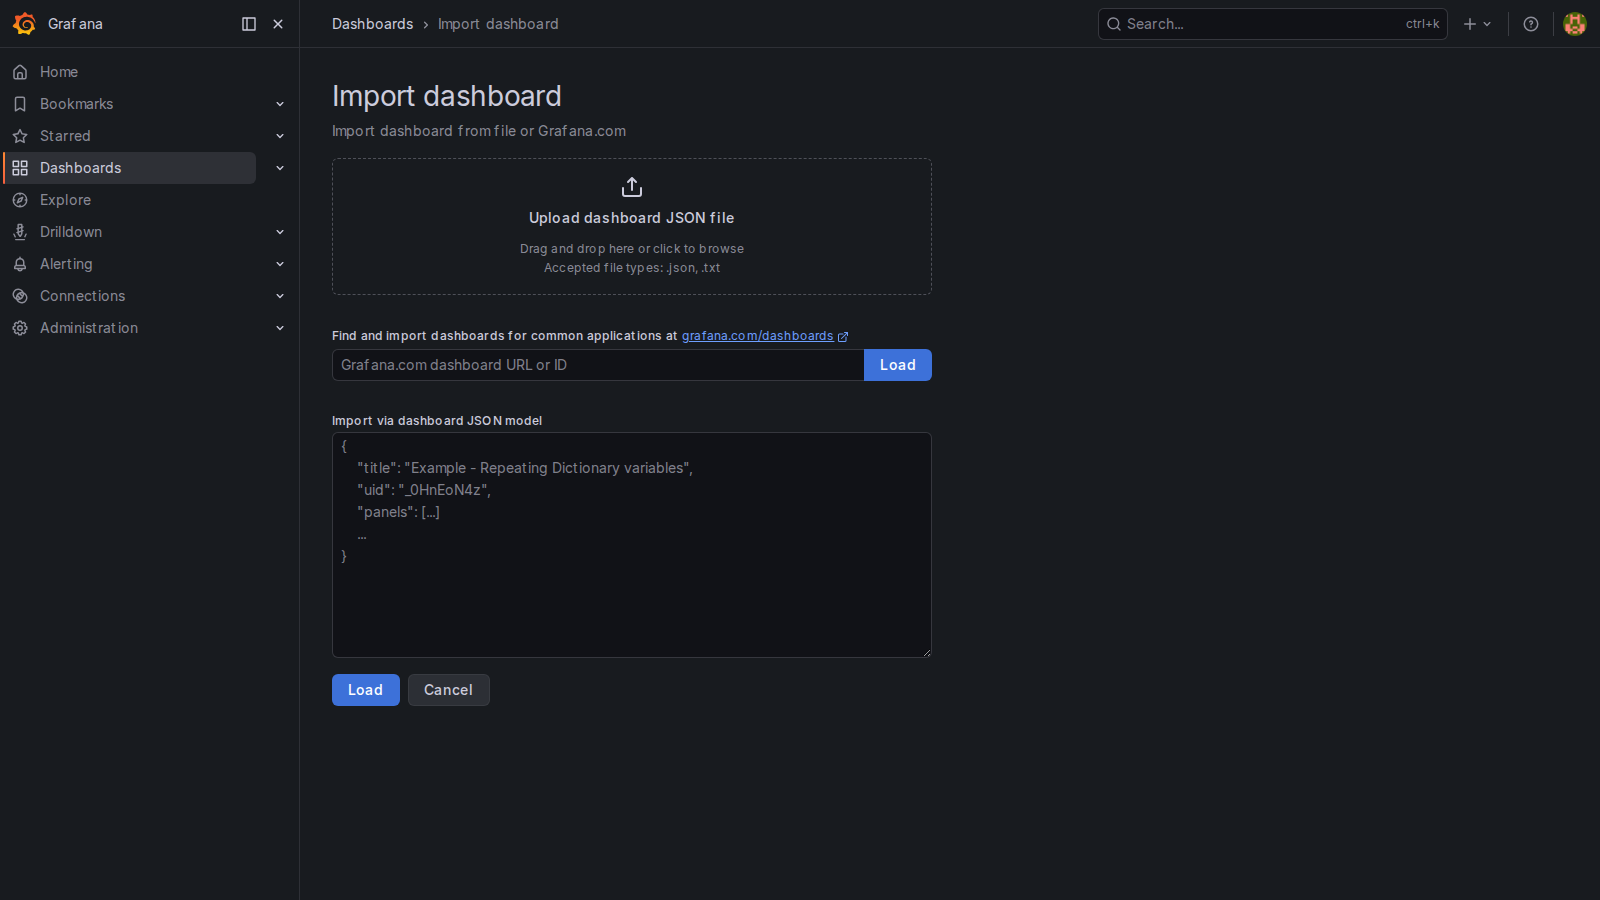1600x900 pixels.
Task: Click the Administration gear icon
Action: pyautogui.click(x=20, y=328)
